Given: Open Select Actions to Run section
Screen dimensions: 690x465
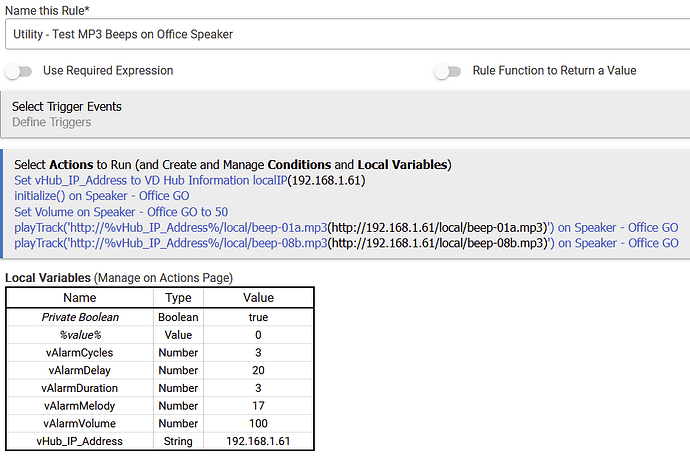Looking at the screenshot, I should click(233, 164).
